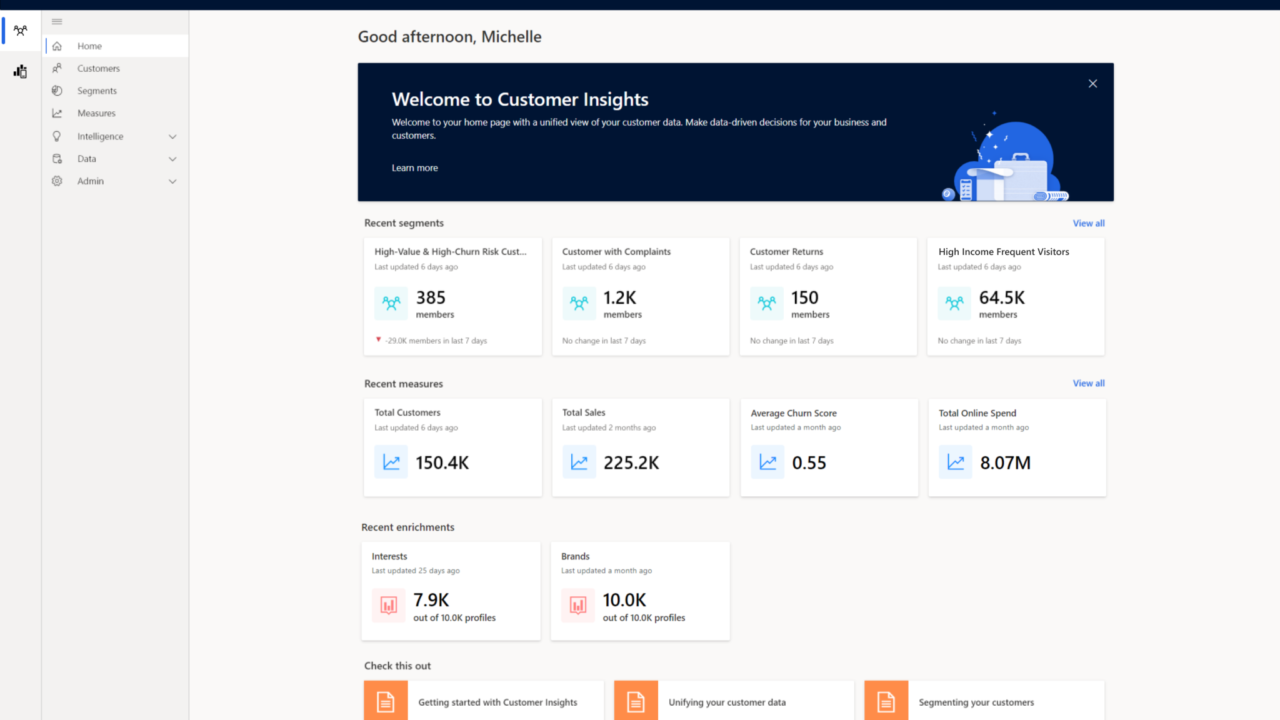Click measure icon on Total Customers card
This screenshot has width=1280, height=720.
coord(391,462)
